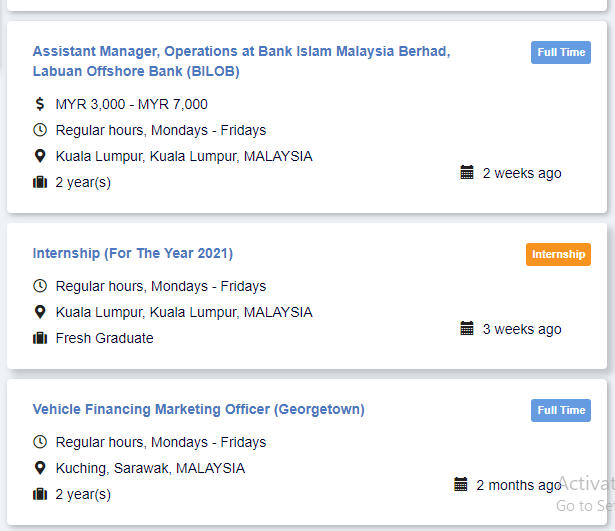The image size is (615, 531).
Task: Click the calendar icon beside 2 weeks ago
Action: point(467,172)
